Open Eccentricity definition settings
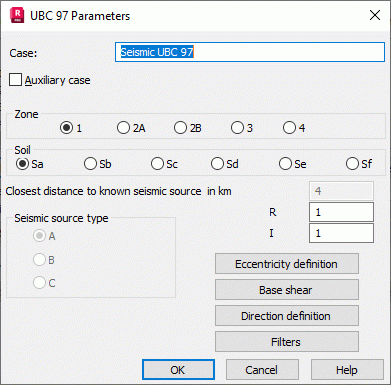Image resolution: width=391 pixels, height=385 pixels. click(287, 264)
